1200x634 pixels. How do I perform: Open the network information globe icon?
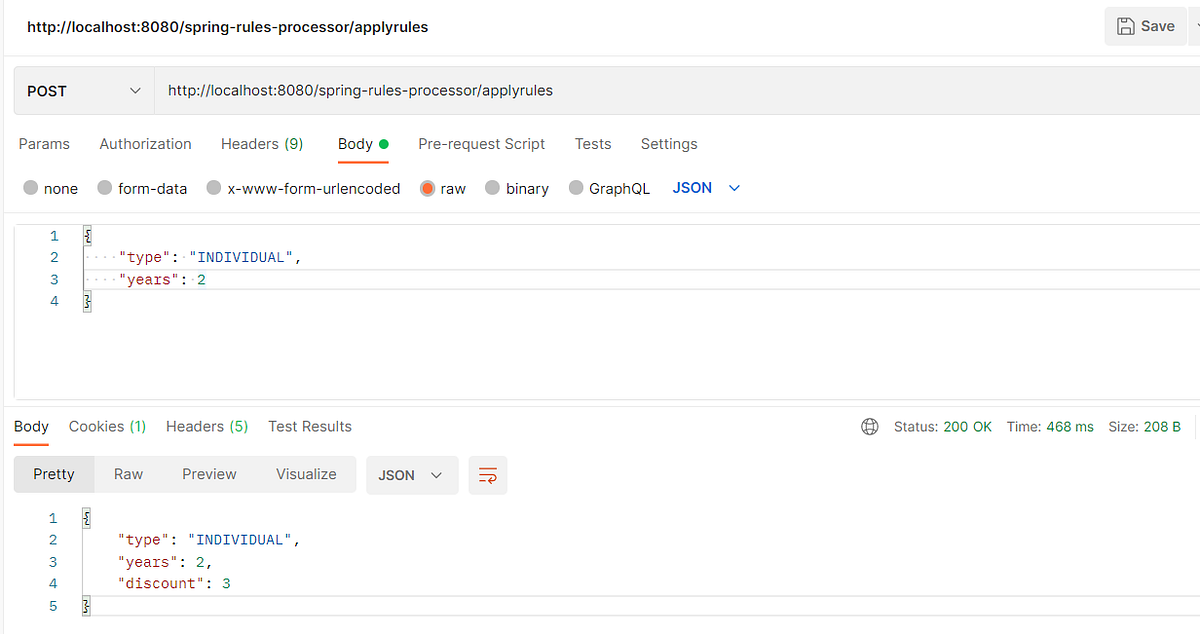[x=869, y=426]
